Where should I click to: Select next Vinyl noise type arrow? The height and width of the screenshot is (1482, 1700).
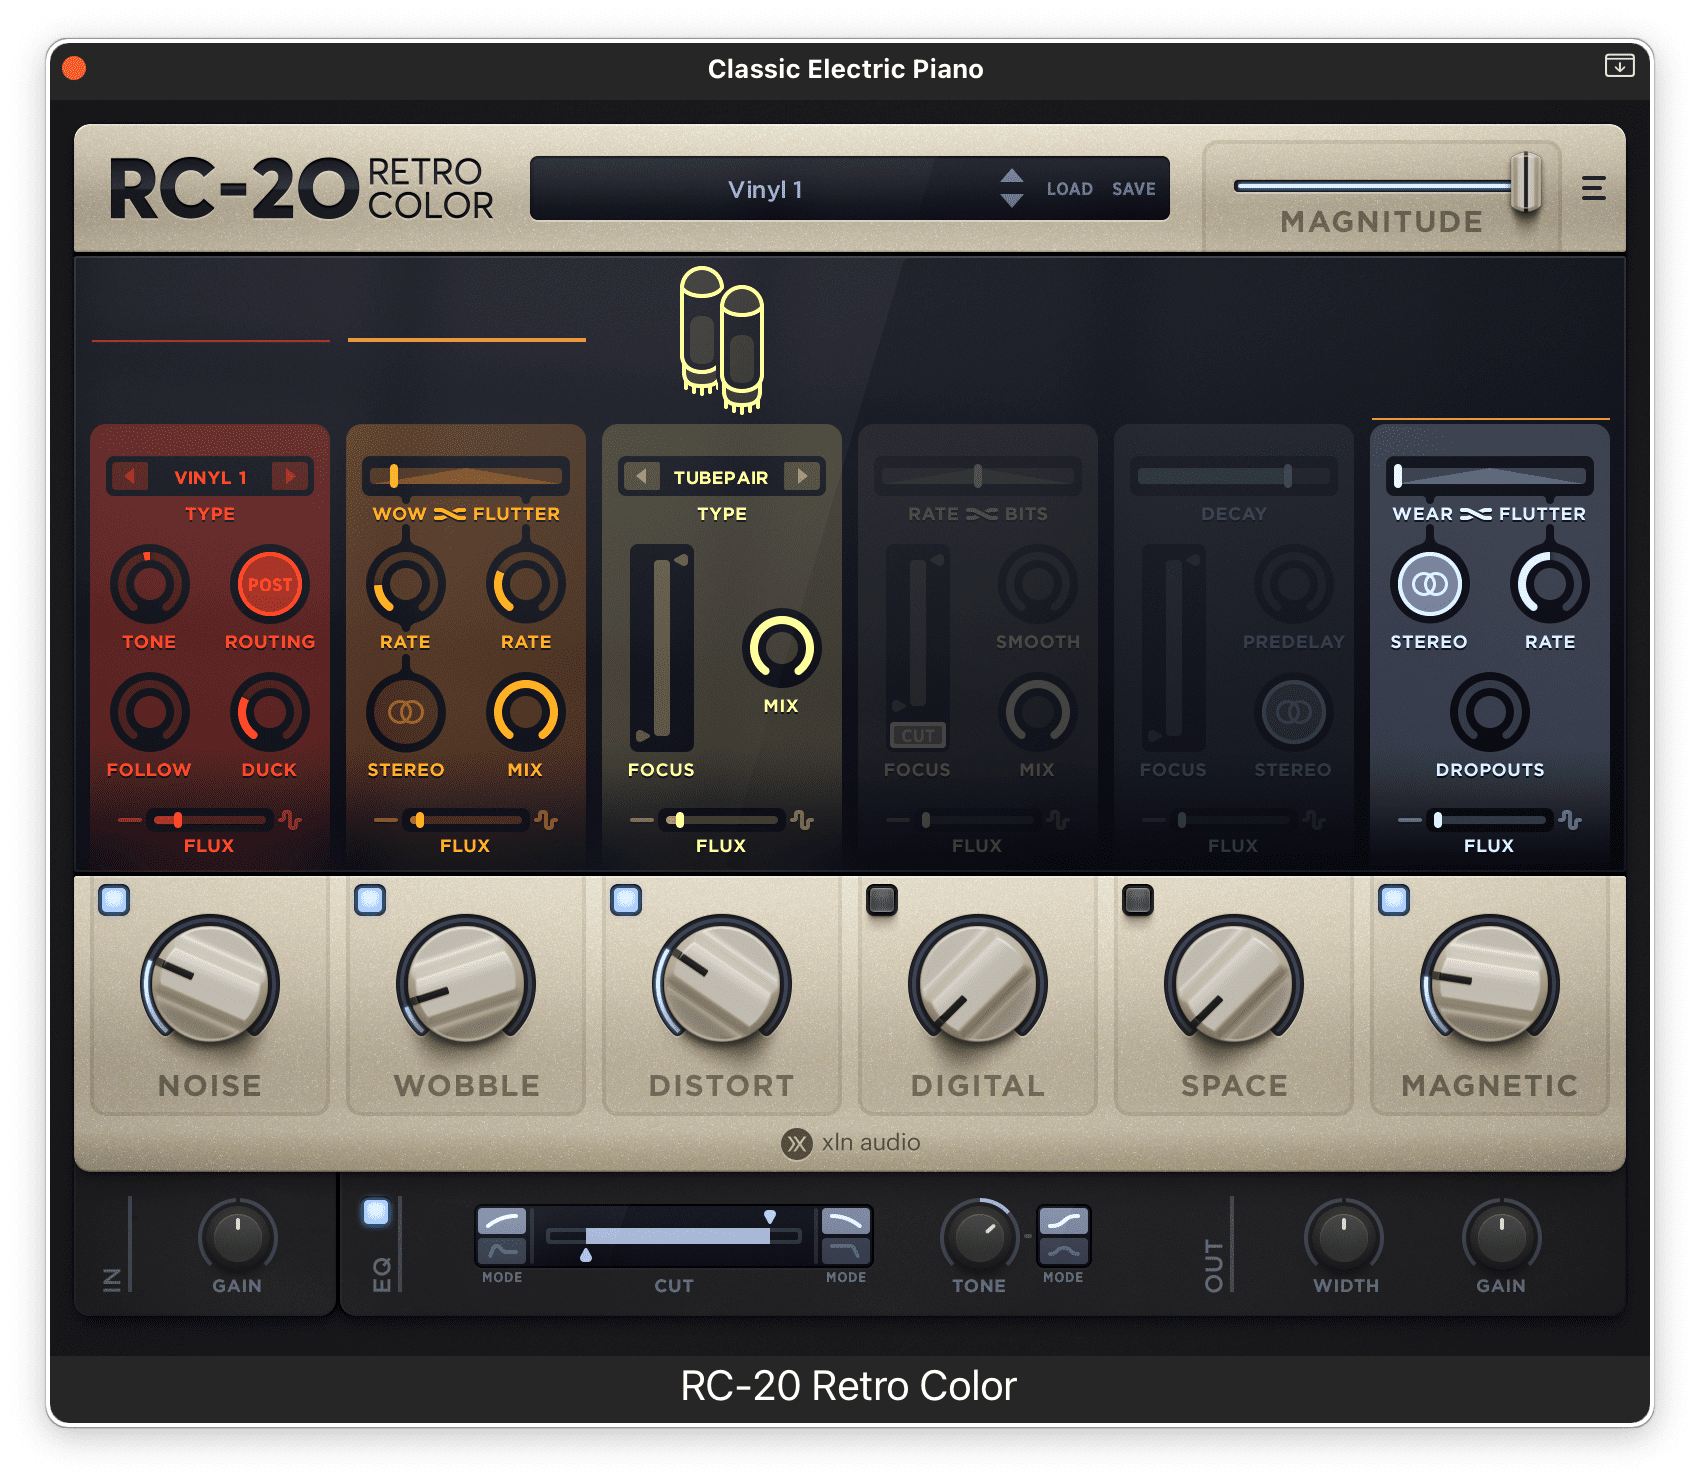click(290, 476)
